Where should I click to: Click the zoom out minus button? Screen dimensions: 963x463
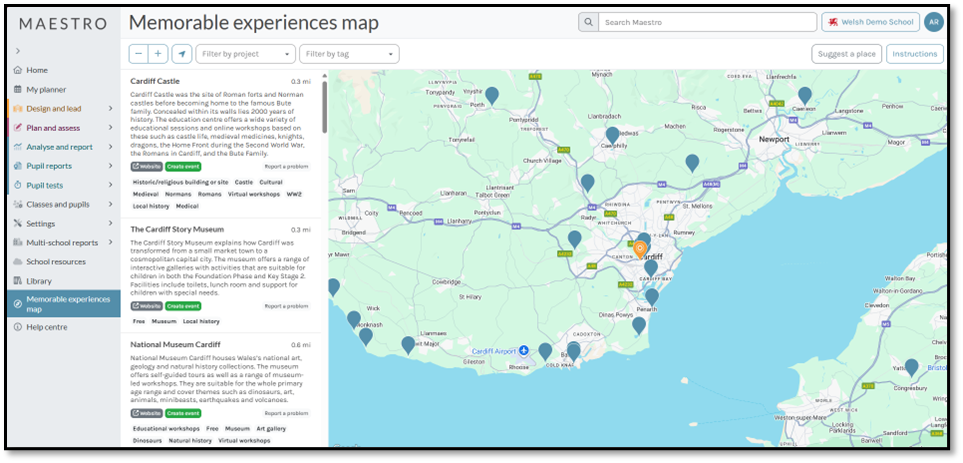click(x=138, y=54)
